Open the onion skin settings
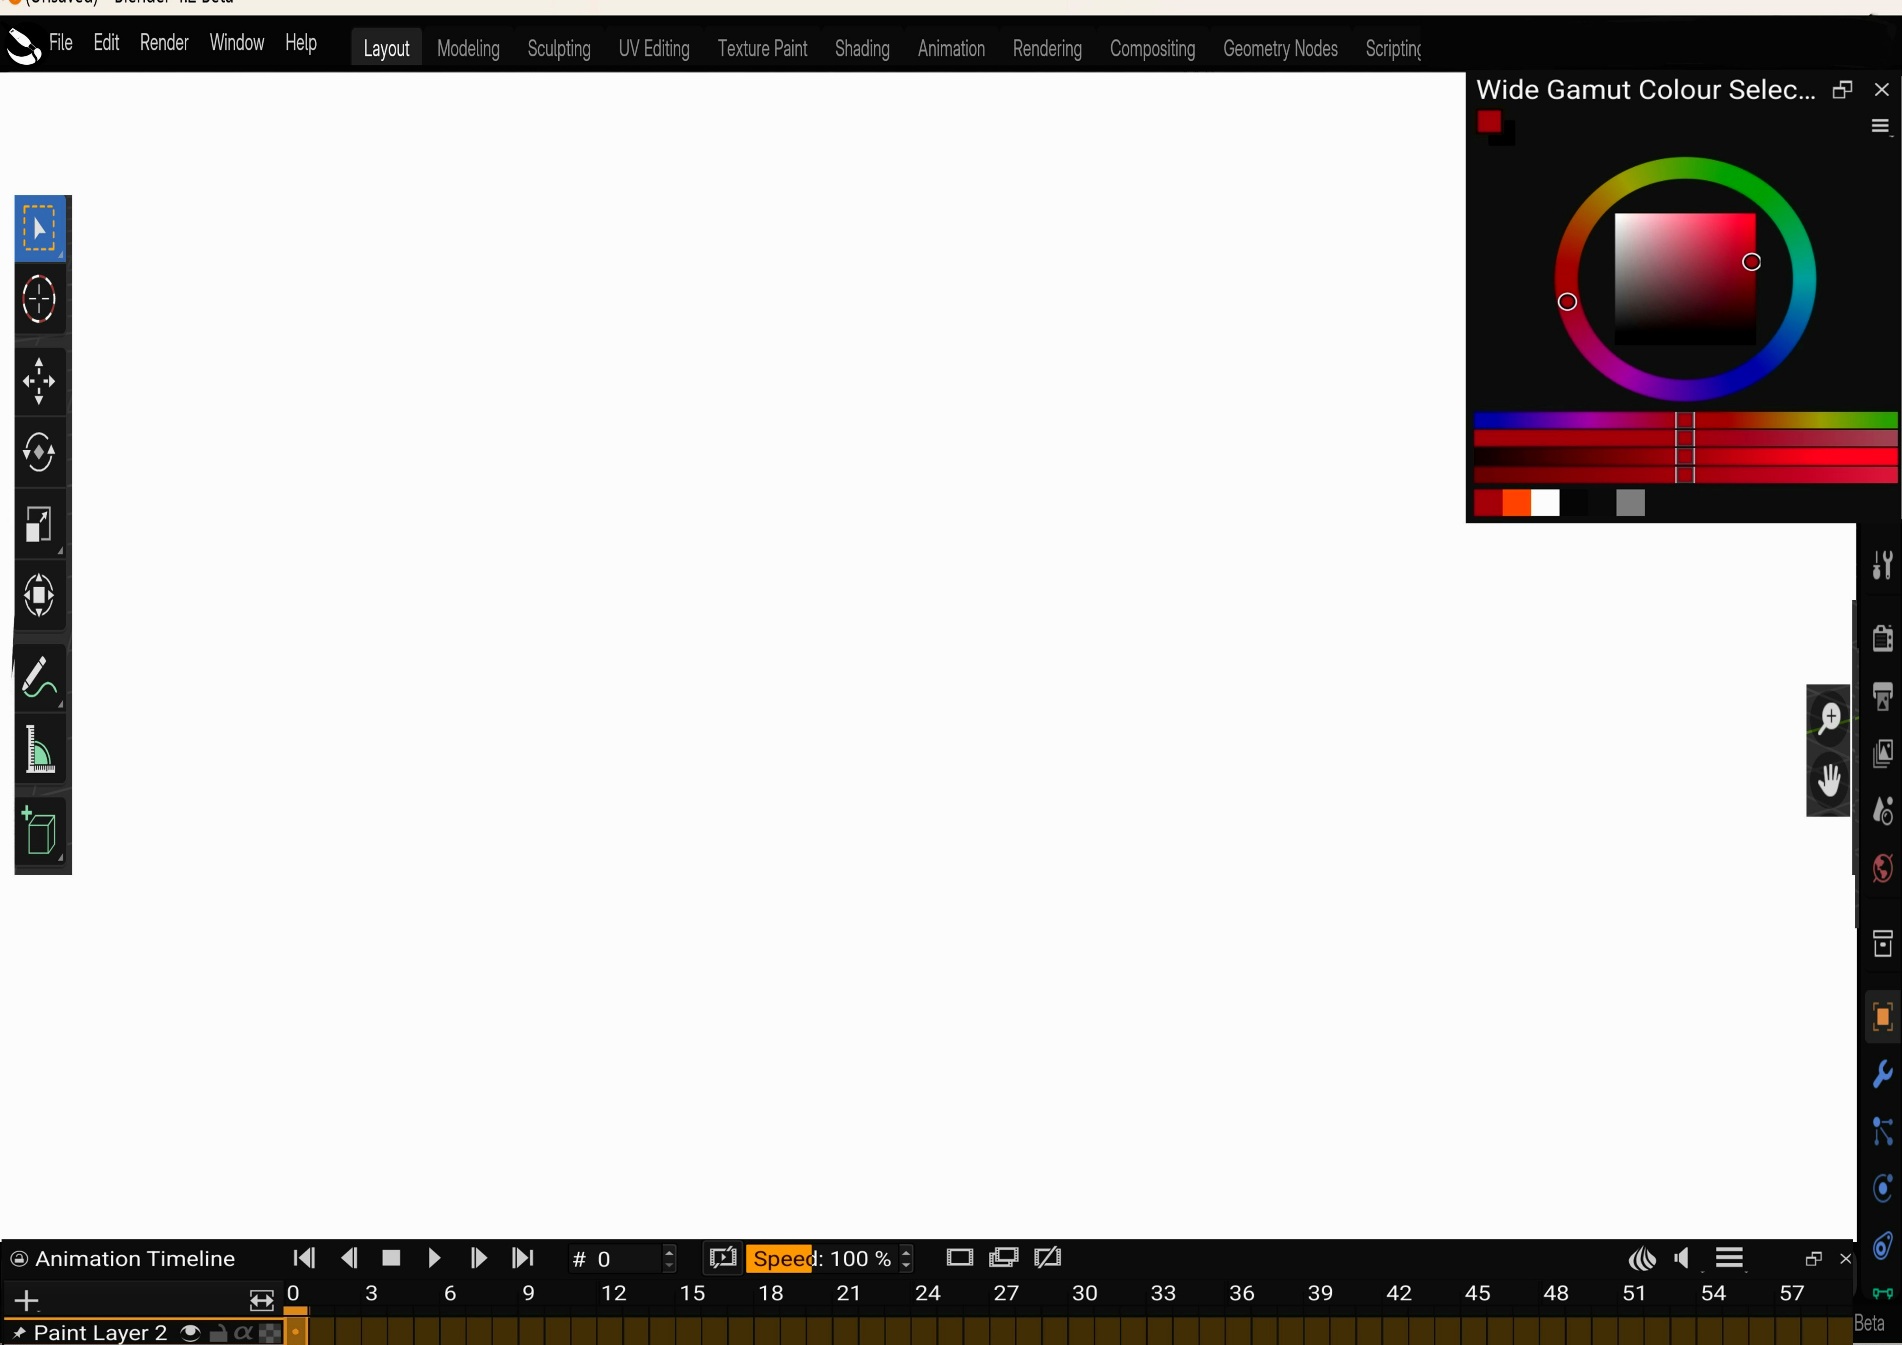 (1642, 1258)
